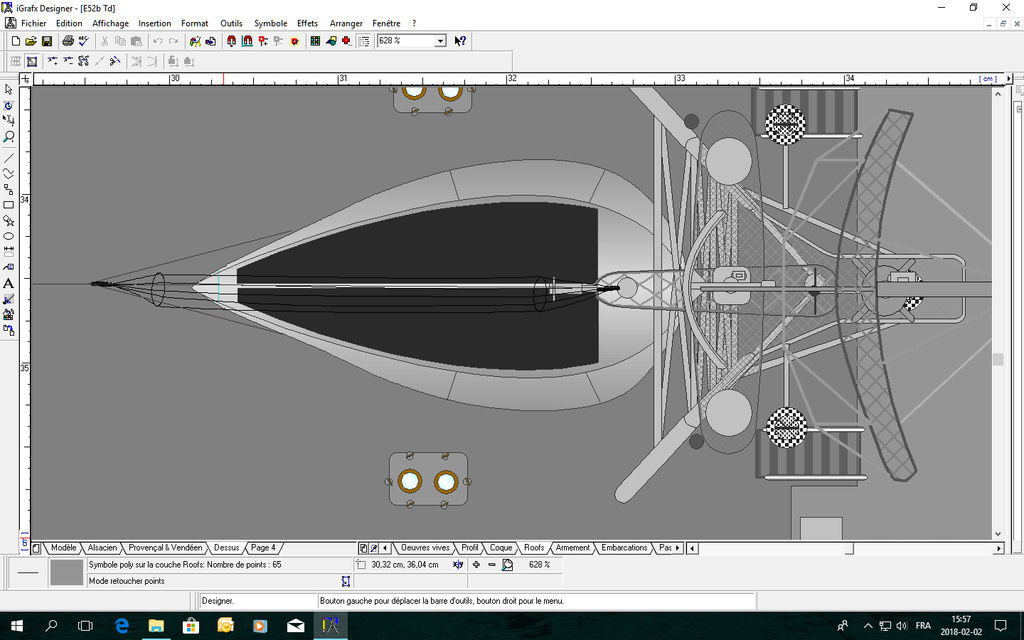Click the zoom page icon beside 628 %
The image size is (1024, 640).
coord(507,565)
